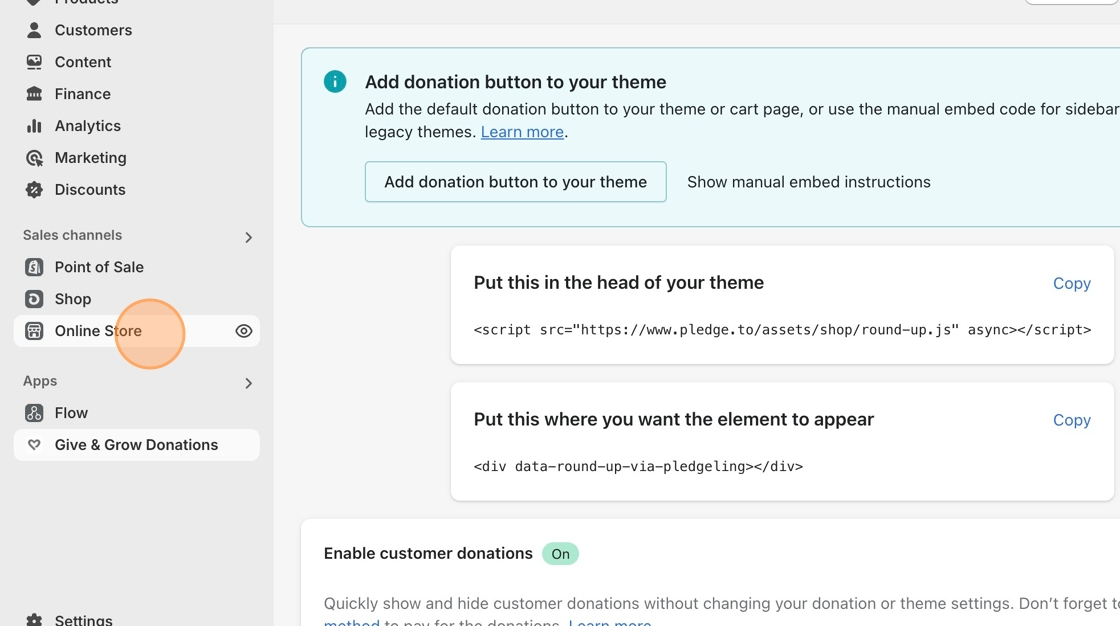1120x626 pixels.
Task: Click the round-up.js script code text
Action: pyautogui.click(x=782, y=329)
